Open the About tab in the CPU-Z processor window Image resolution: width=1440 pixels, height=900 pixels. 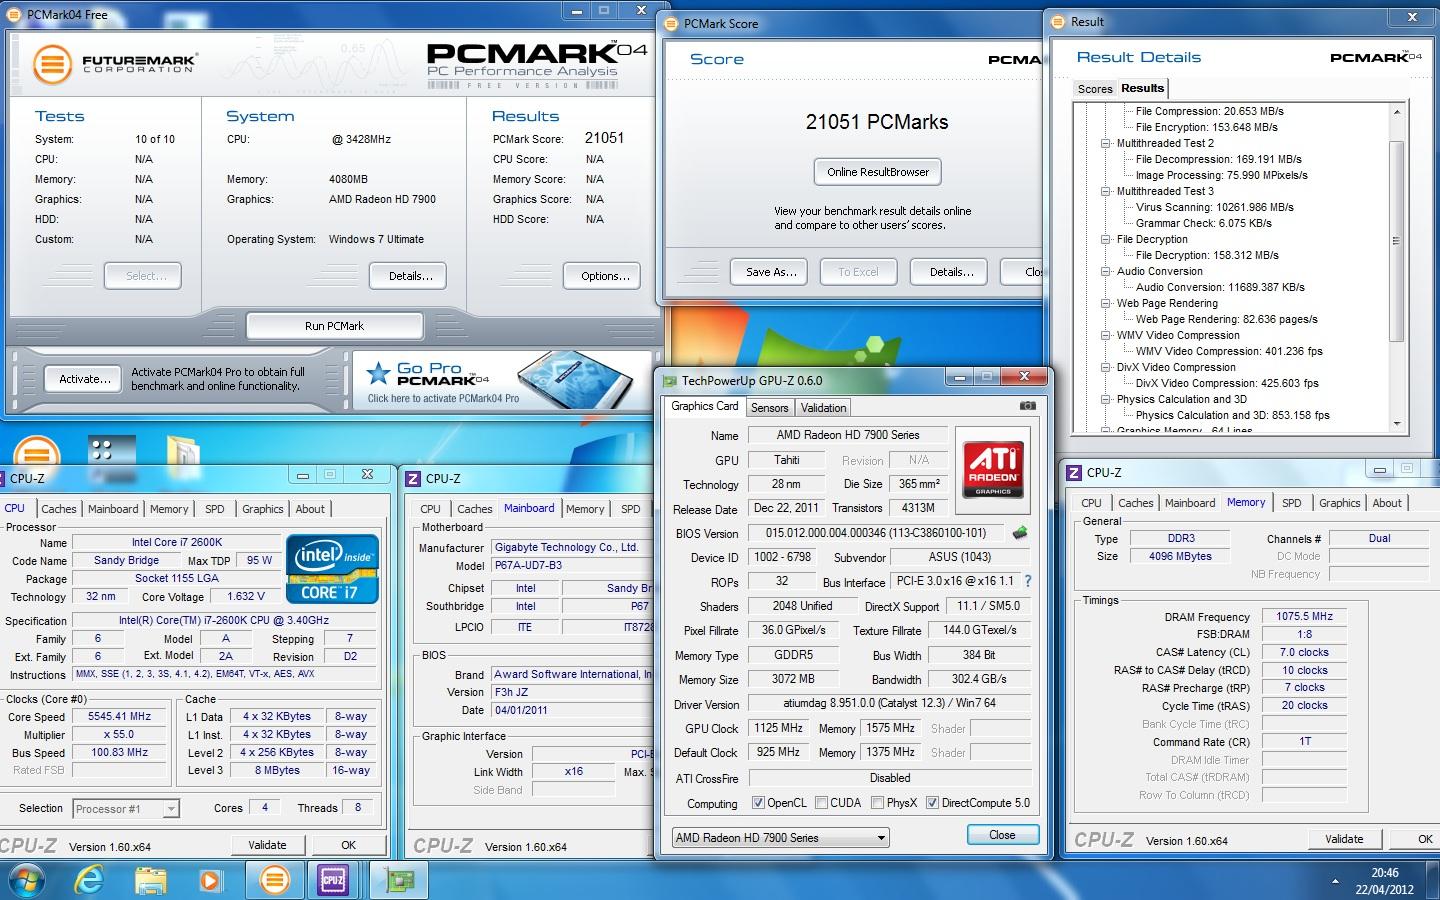[310, 509]
